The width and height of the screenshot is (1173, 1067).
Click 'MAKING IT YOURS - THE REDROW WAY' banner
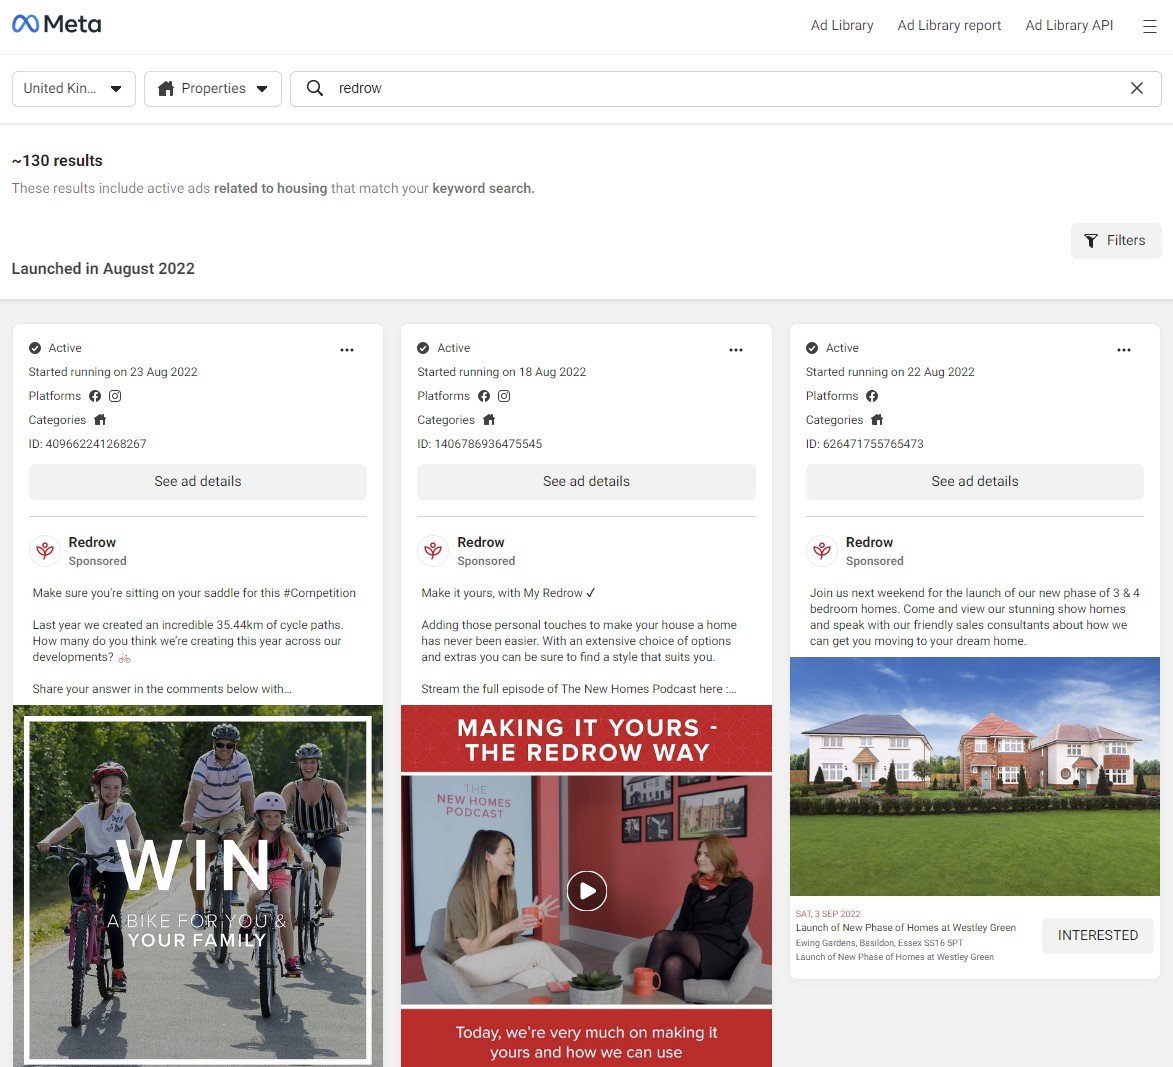(x=586, y=739)
